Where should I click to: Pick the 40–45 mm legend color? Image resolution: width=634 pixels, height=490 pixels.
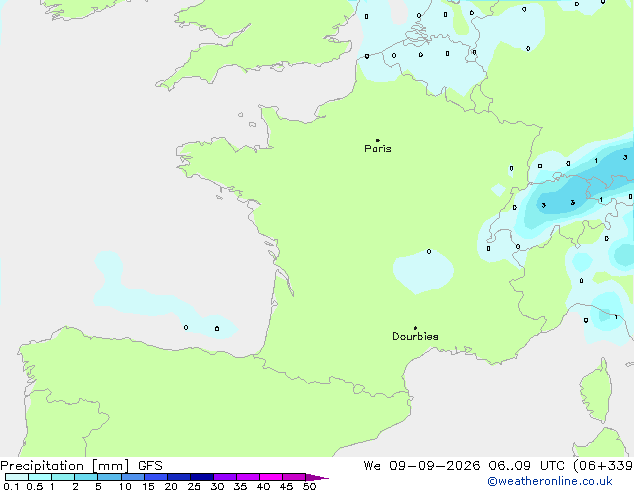pyautogui.click(x=271, y=477)
